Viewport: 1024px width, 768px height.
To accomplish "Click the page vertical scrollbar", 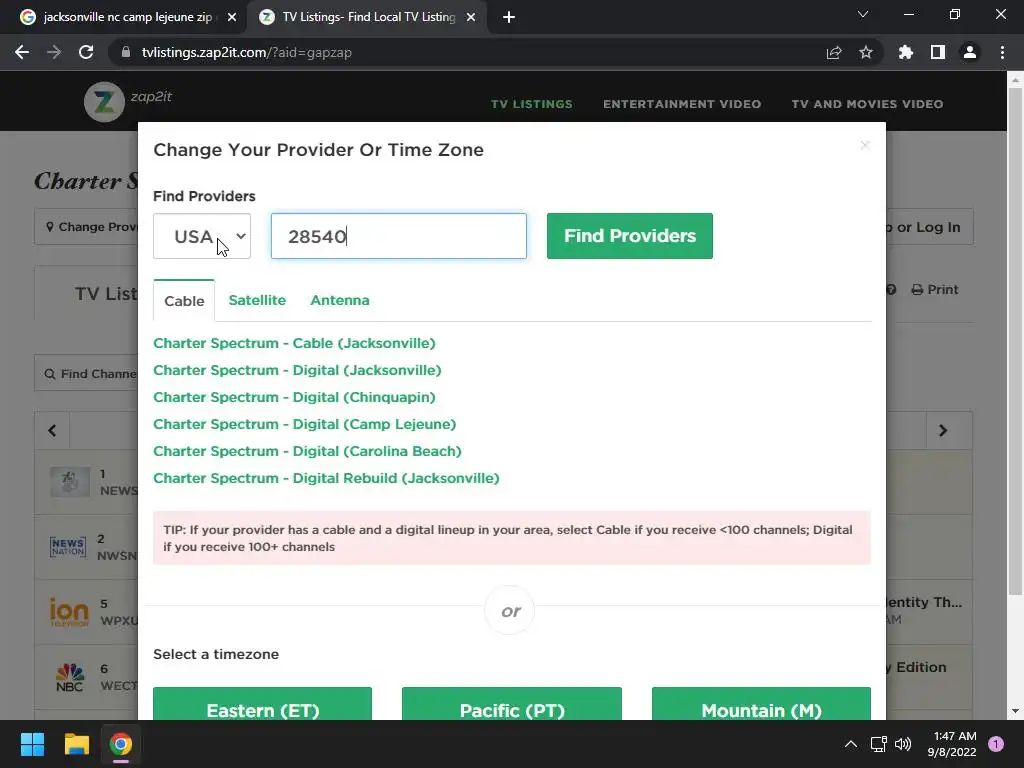I will (x=1015, y=340).
